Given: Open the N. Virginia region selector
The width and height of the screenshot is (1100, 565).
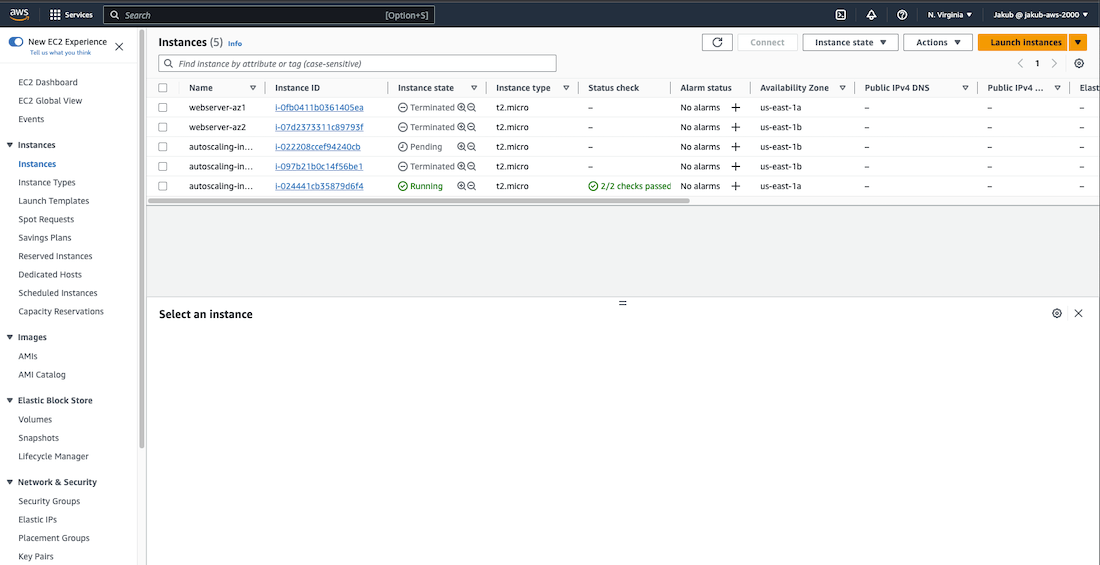Looking at the screenshot, I should (x=949, y=15).
